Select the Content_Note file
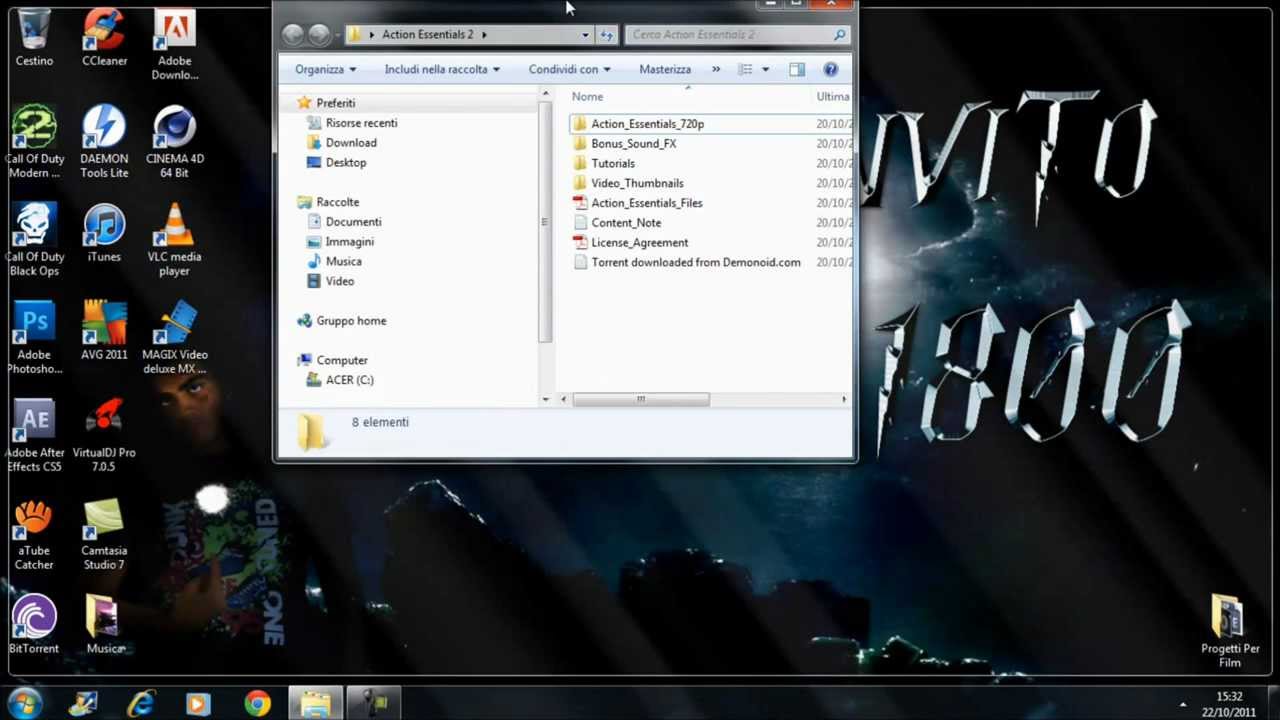The height and width of the screenshot is (720, 1280). 626,223
